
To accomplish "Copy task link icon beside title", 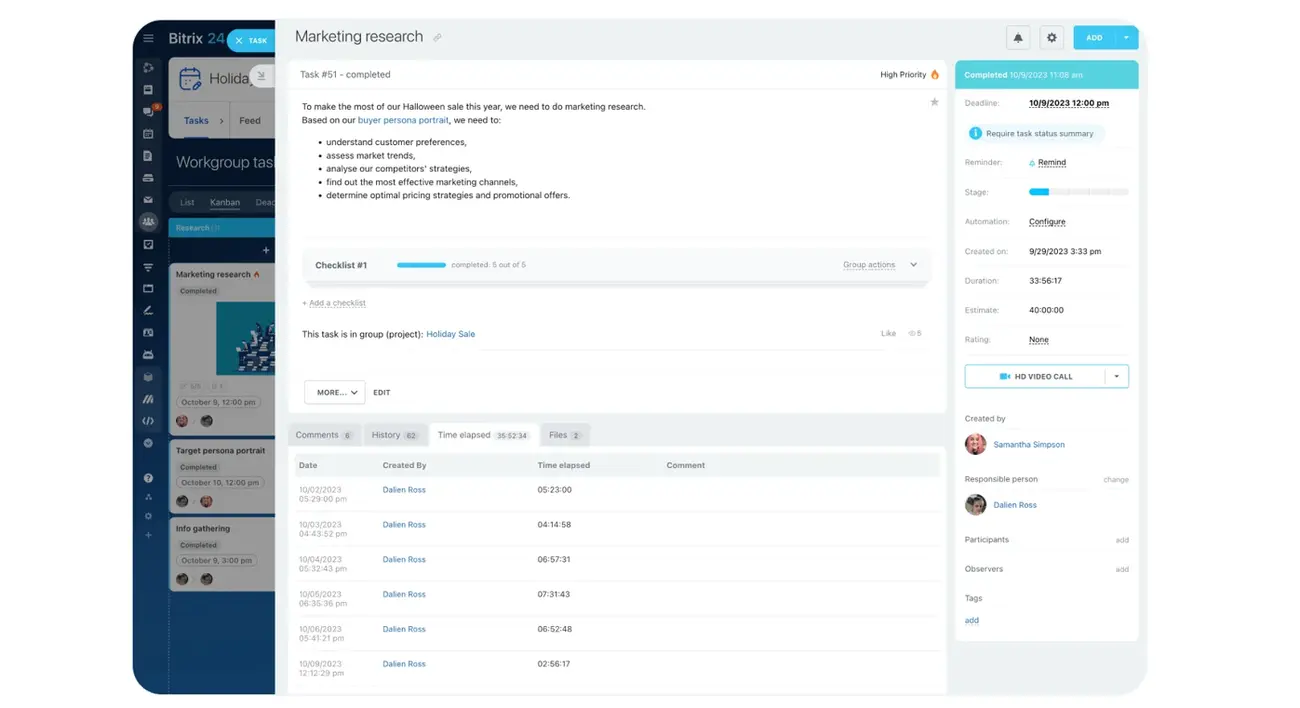I will point(437,38).
